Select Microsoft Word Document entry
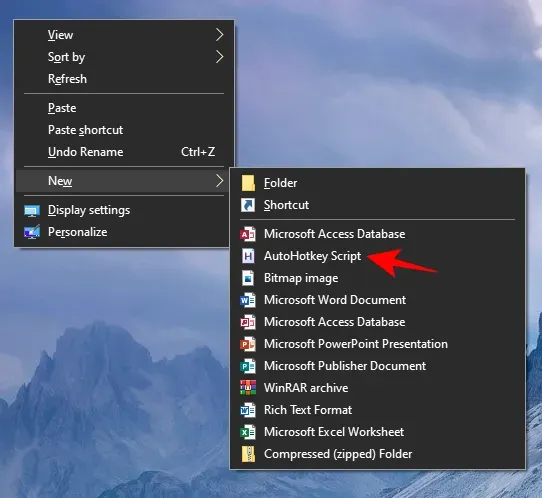 377,300
